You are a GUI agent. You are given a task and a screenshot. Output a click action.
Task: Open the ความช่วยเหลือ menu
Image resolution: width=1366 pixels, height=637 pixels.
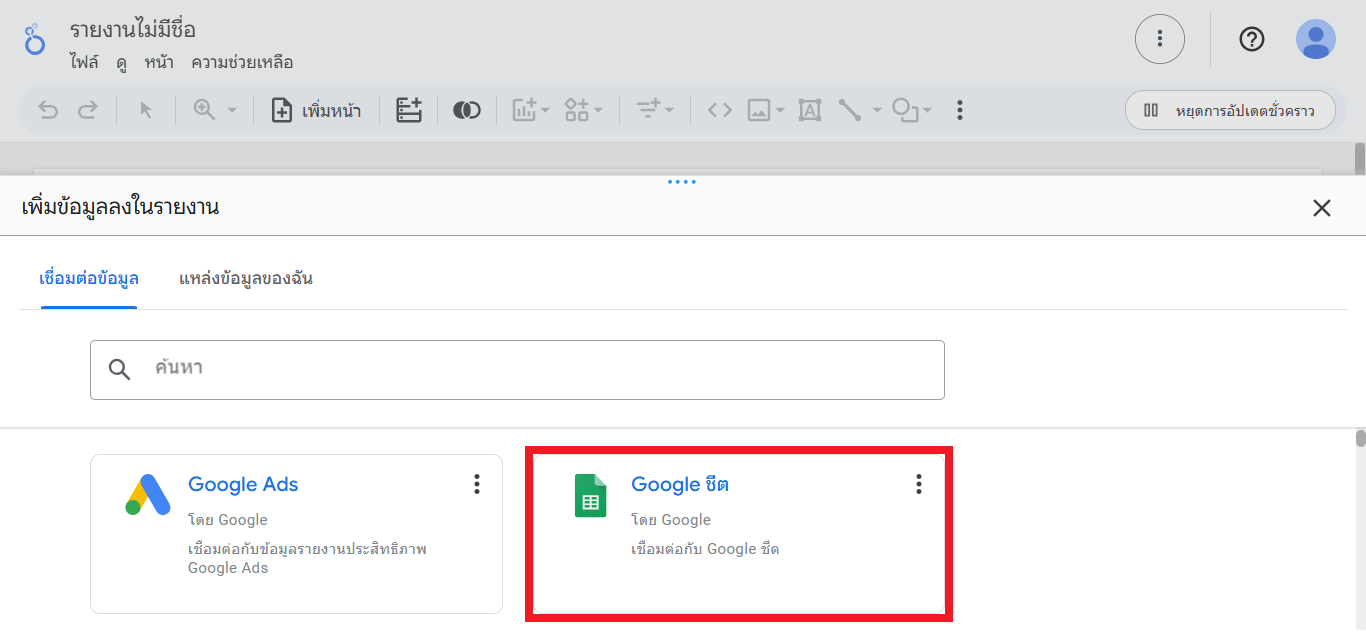243,62
